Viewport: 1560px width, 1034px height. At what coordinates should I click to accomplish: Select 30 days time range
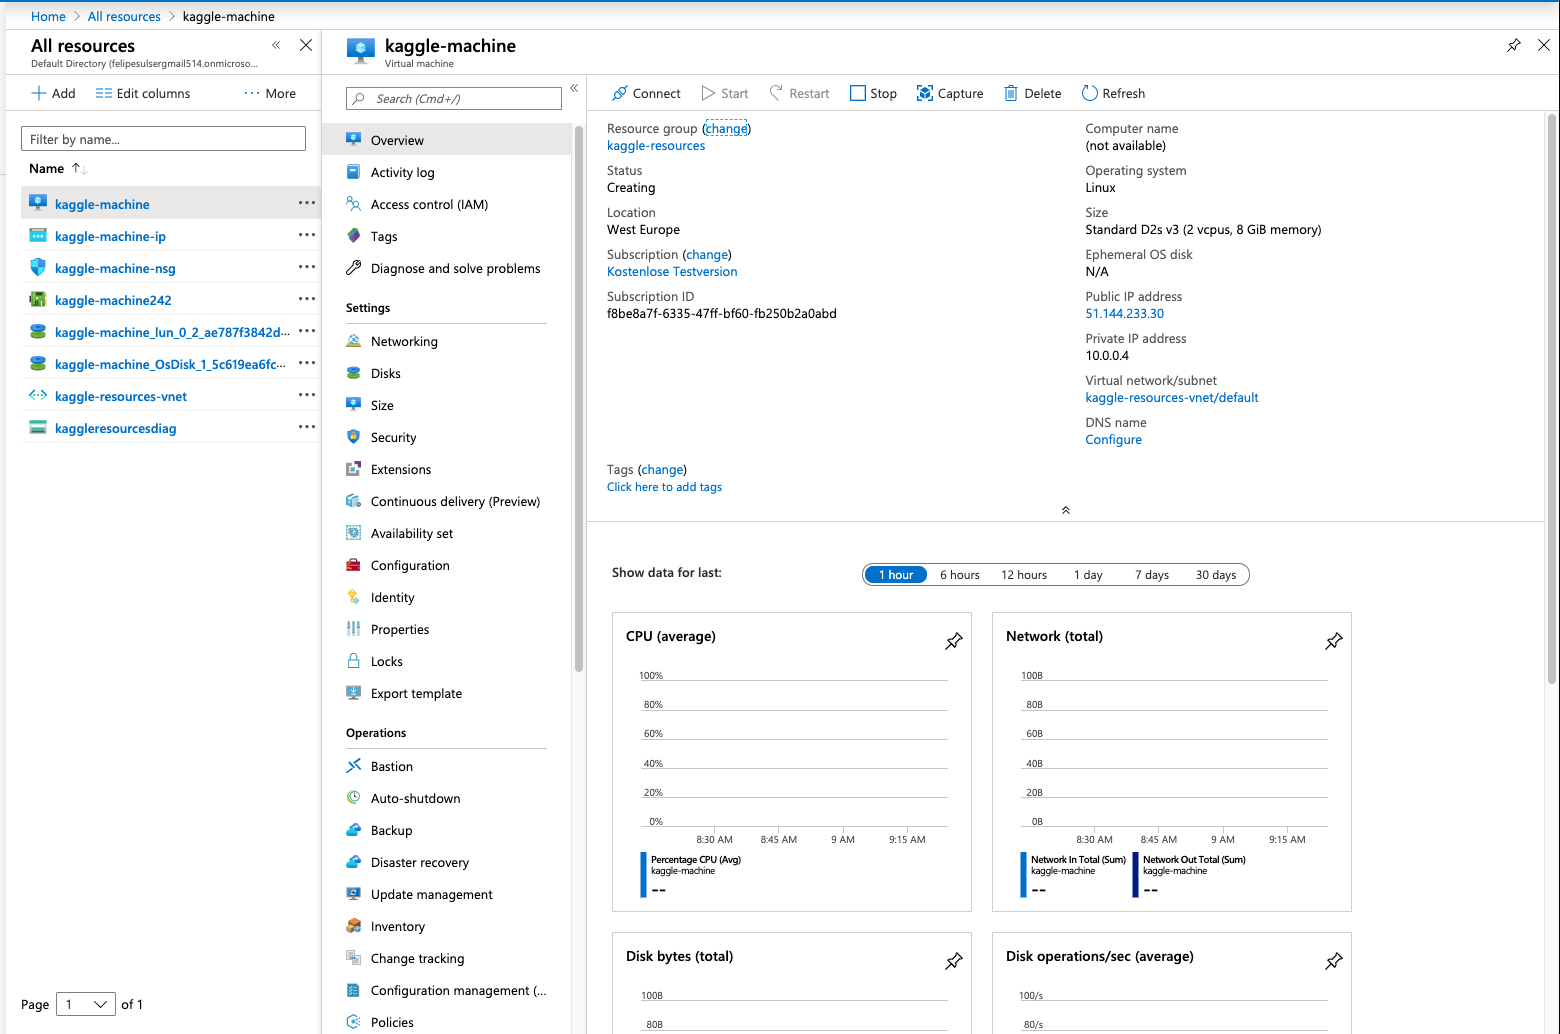point(1216,575)
